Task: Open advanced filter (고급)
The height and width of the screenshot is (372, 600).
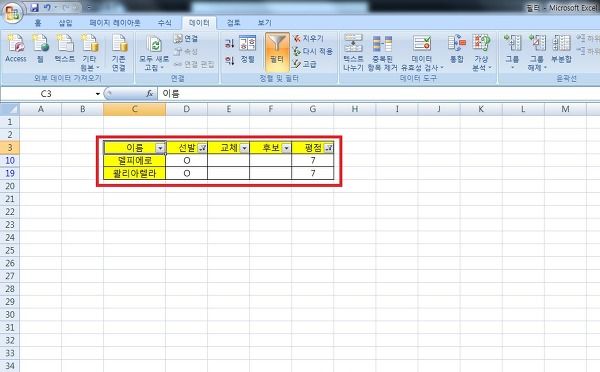Action: [x=305, y=64]
